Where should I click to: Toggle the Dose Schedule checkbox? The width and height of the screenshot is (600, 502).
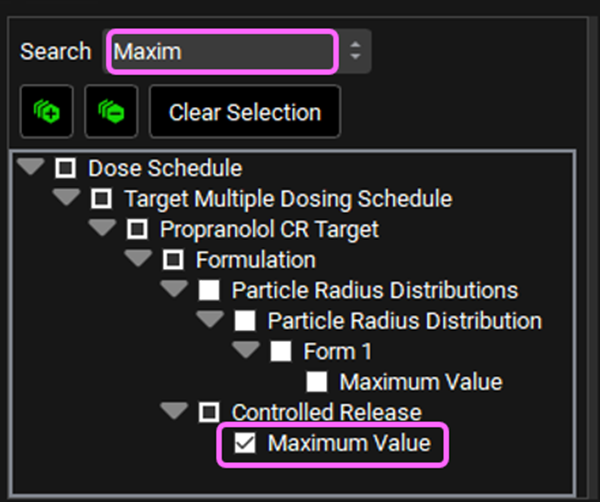tap(66, 169)
